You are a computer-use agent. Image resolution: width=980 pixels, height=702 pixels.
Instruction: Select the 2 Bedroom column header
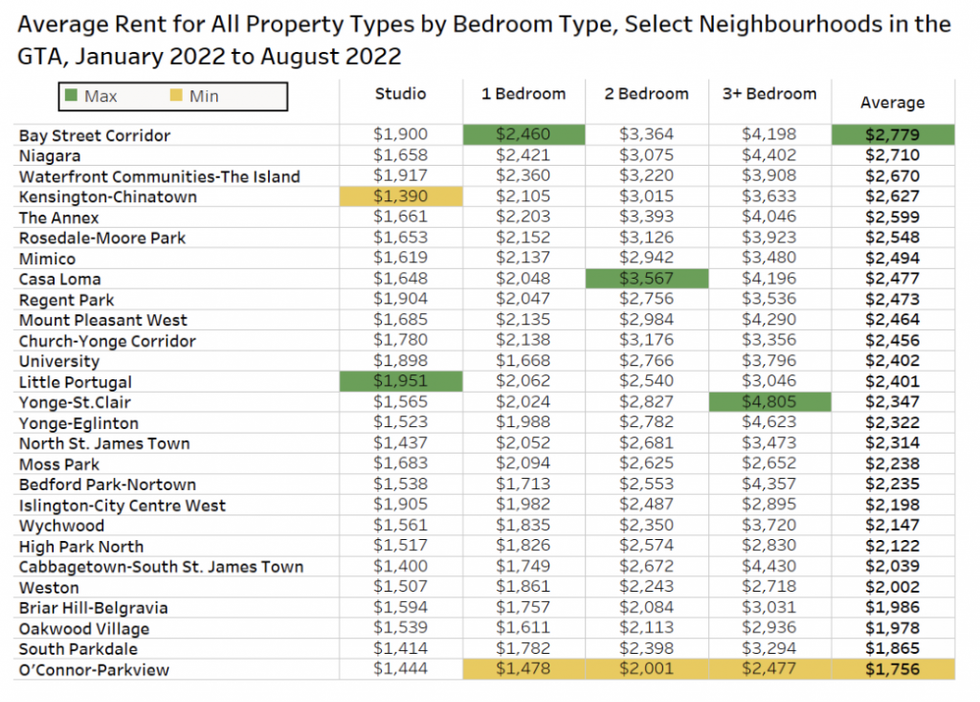646,94
